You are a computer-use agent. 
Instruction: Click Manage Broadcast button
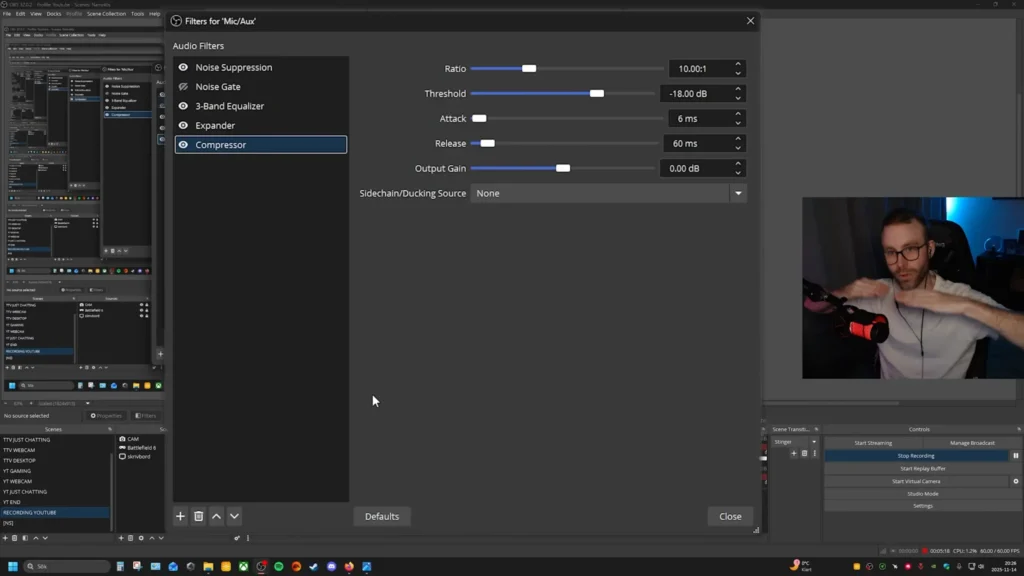coord(972,443)
